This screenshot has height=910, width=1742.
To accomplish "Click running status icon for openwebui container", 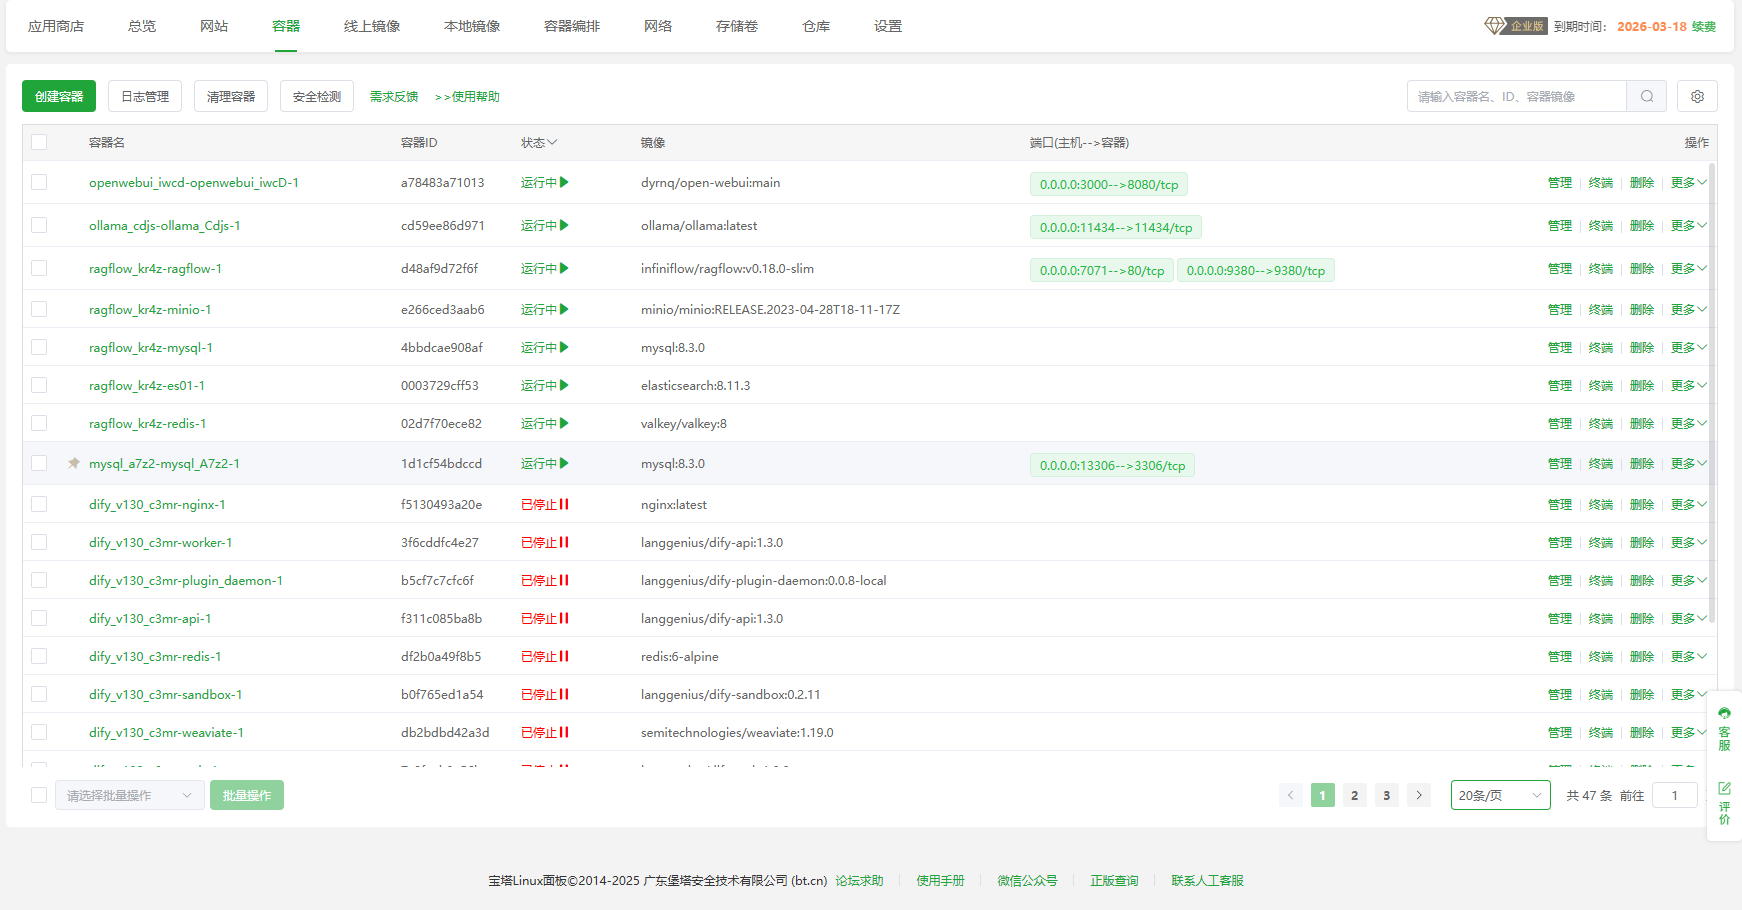I will pos(564,183).
